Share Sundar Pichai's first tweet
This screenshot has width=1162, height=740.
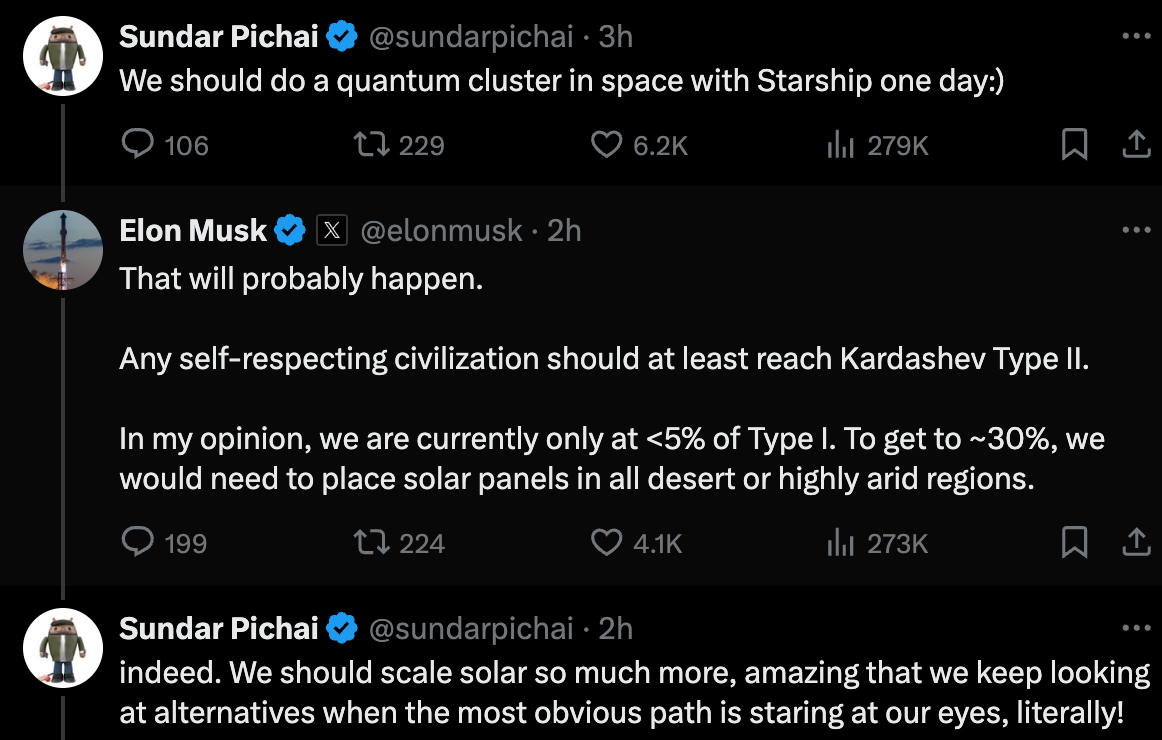[x=1135, y=146]
